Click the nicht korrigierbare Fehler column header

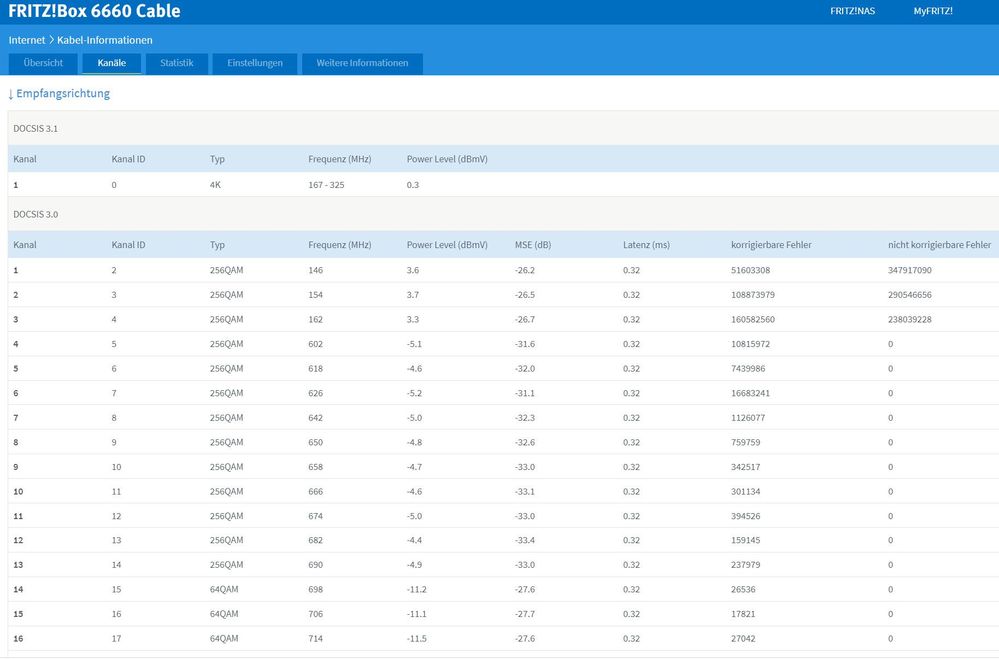[939, 245]
